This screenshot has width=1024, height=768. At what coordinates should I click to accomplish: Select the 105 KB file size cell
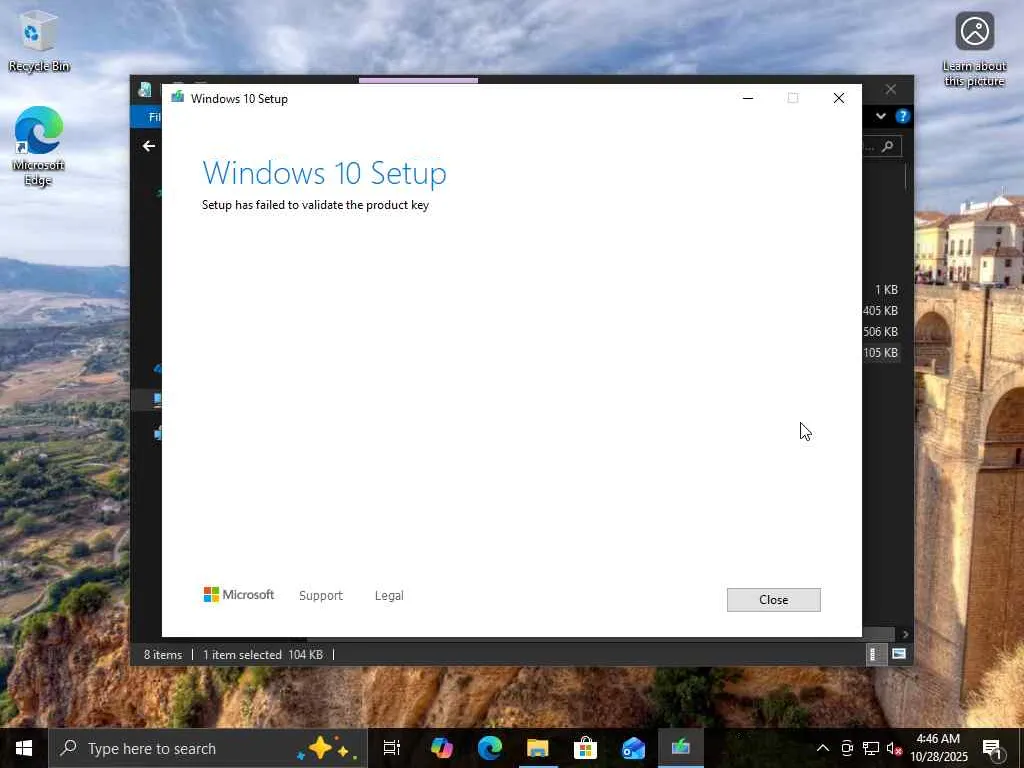click(880, 353)
